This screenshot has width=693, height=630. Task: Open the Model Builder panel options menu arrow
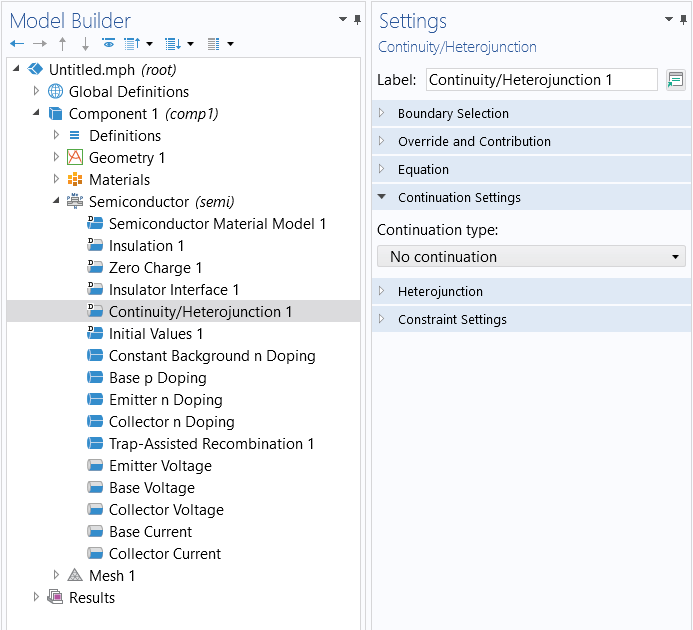click(343, 19)
